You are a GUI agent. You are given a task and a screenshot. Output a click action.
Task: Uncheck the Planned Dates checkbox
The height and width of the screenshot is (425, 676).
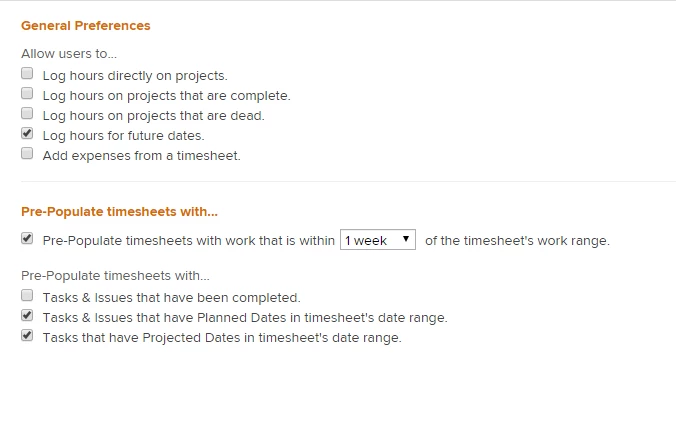[x=27, y=317]
